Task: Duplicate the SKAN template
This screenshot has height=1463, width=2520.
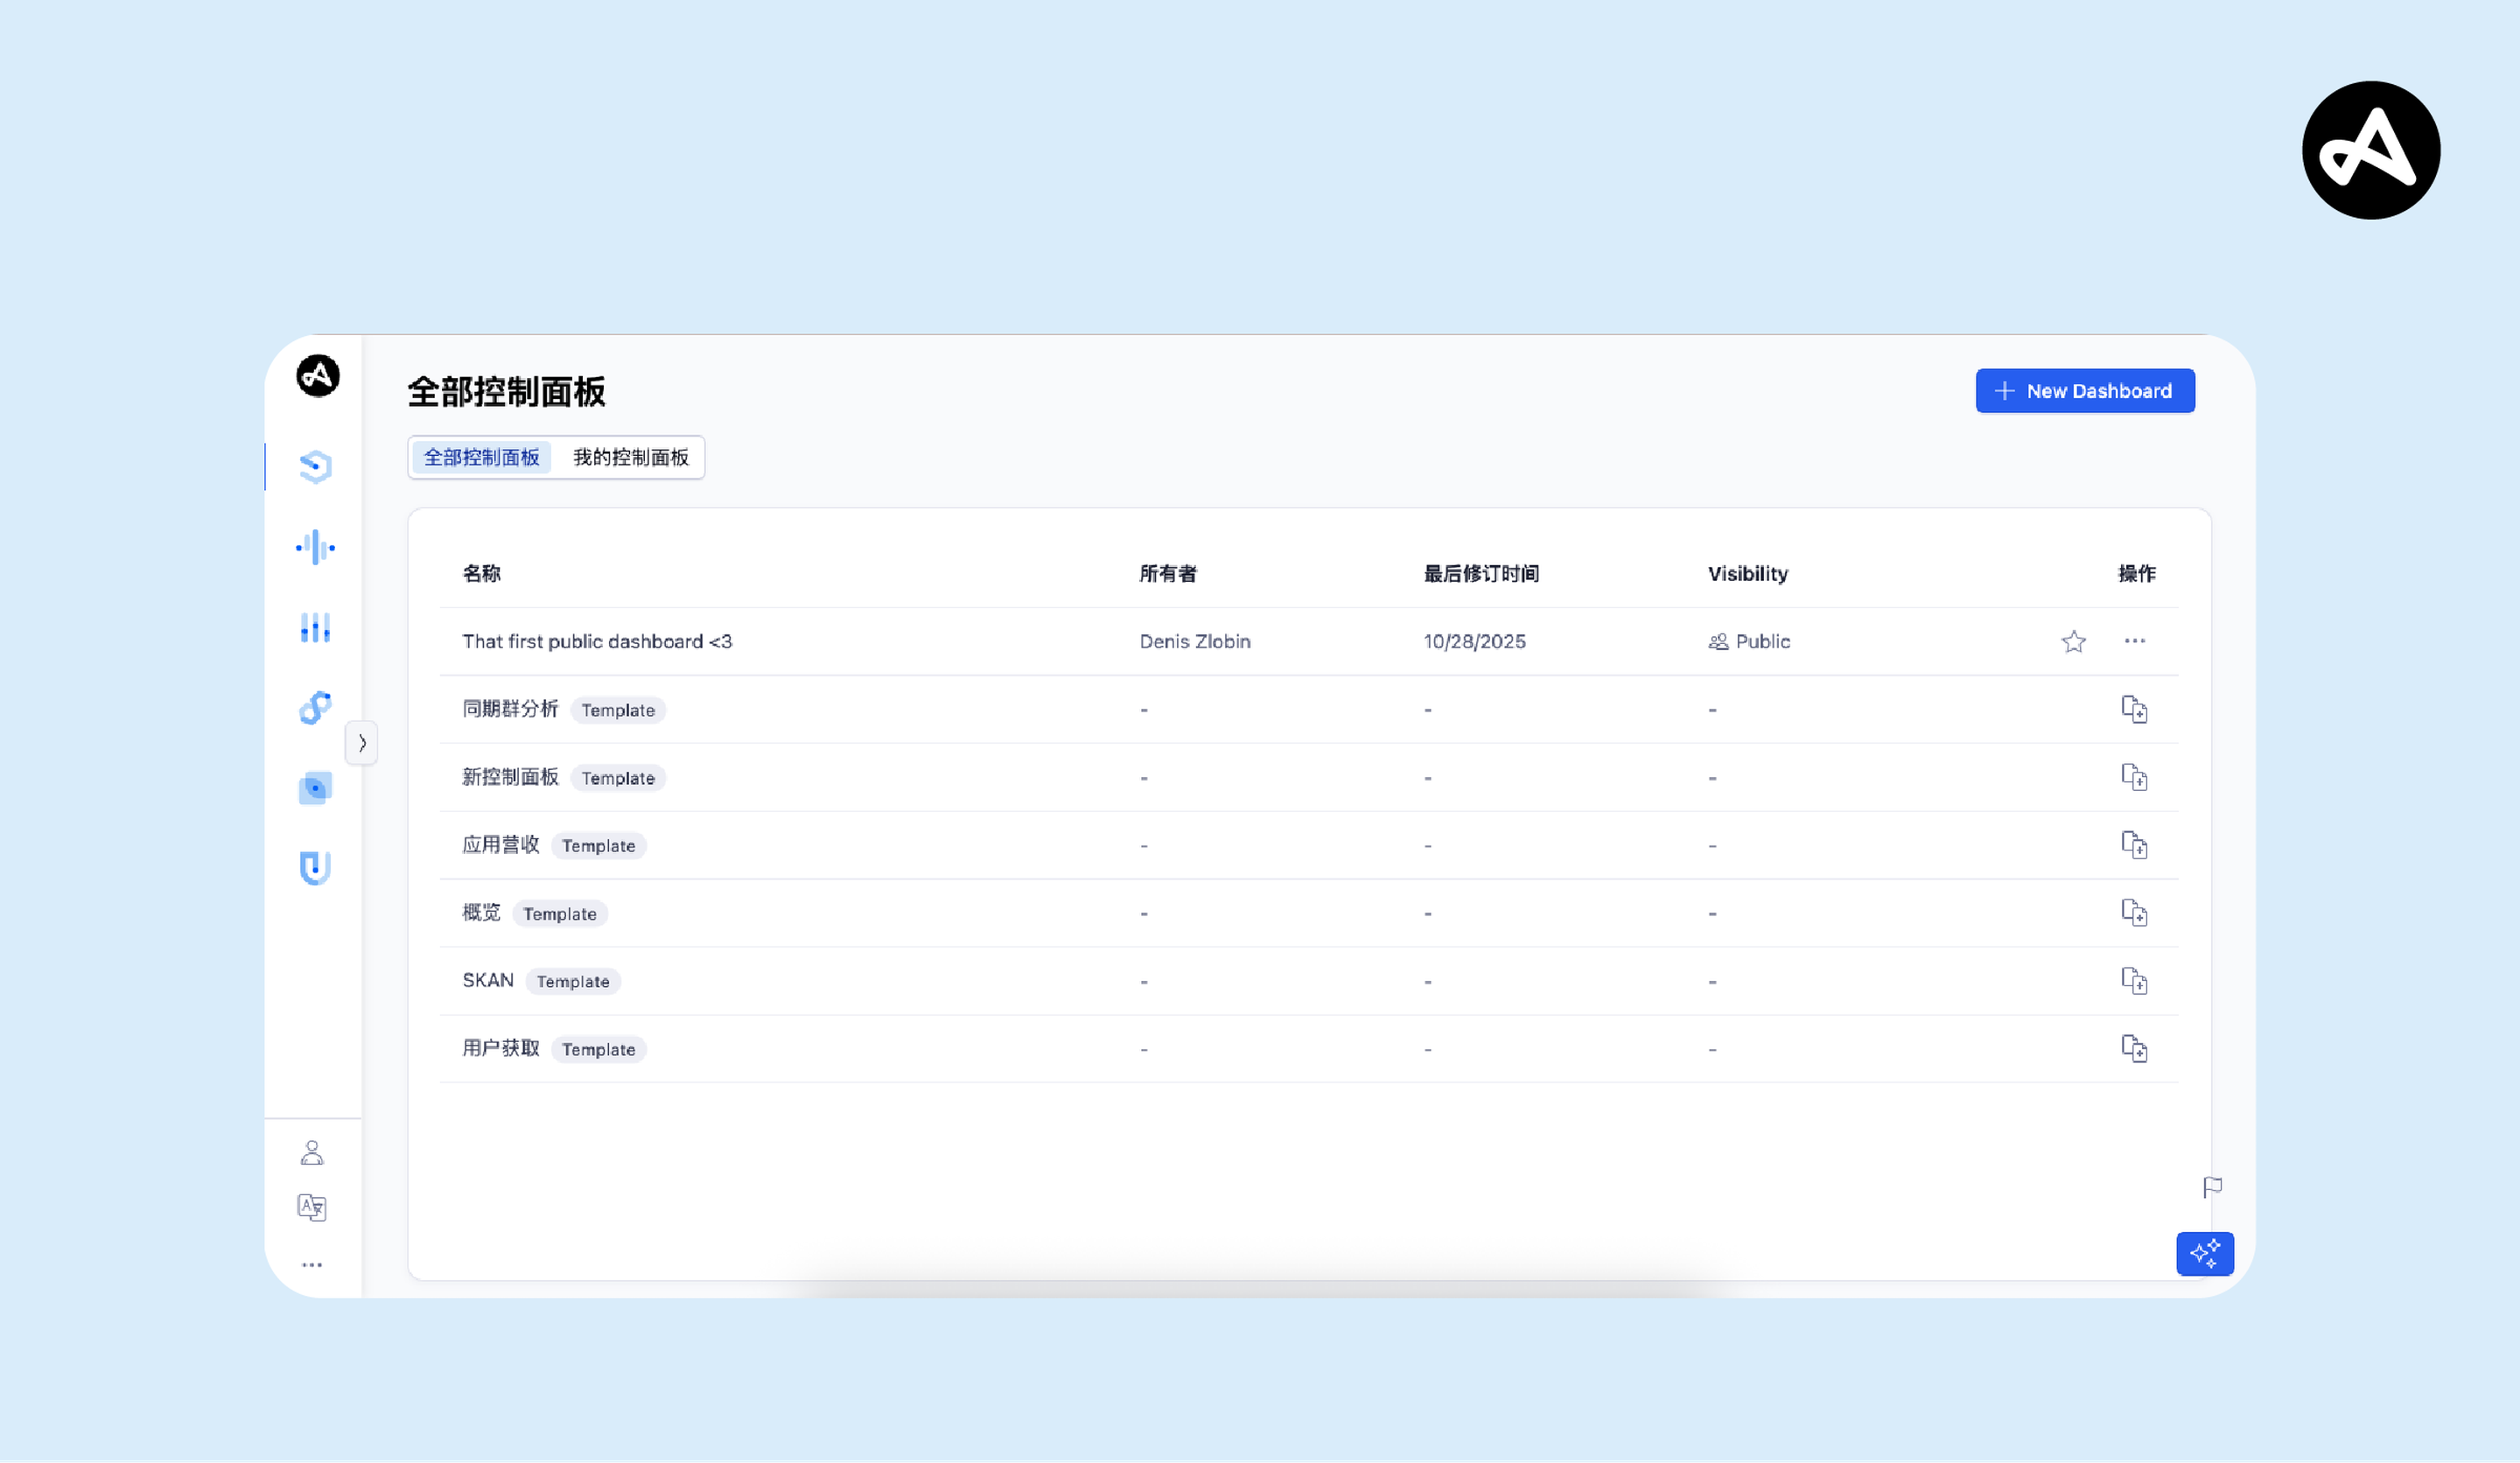Action: click(x=2134, y=981)
